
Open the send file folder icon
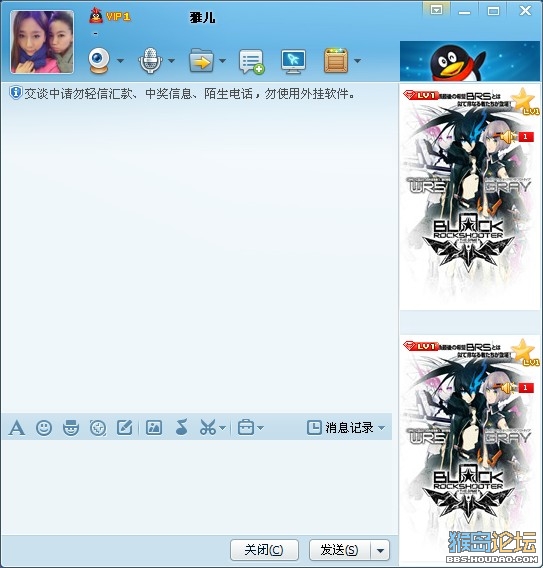[x=201, y=61]
